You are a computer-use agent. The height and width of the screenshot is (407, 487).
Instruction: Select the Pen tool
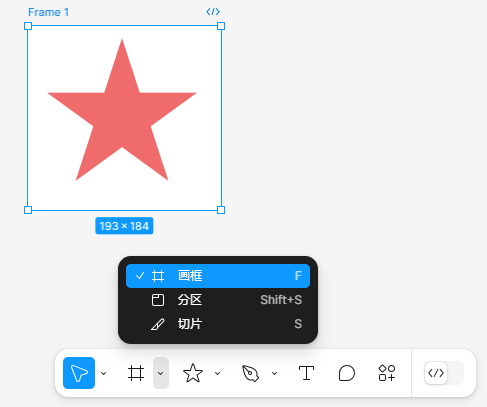(250, 373)
